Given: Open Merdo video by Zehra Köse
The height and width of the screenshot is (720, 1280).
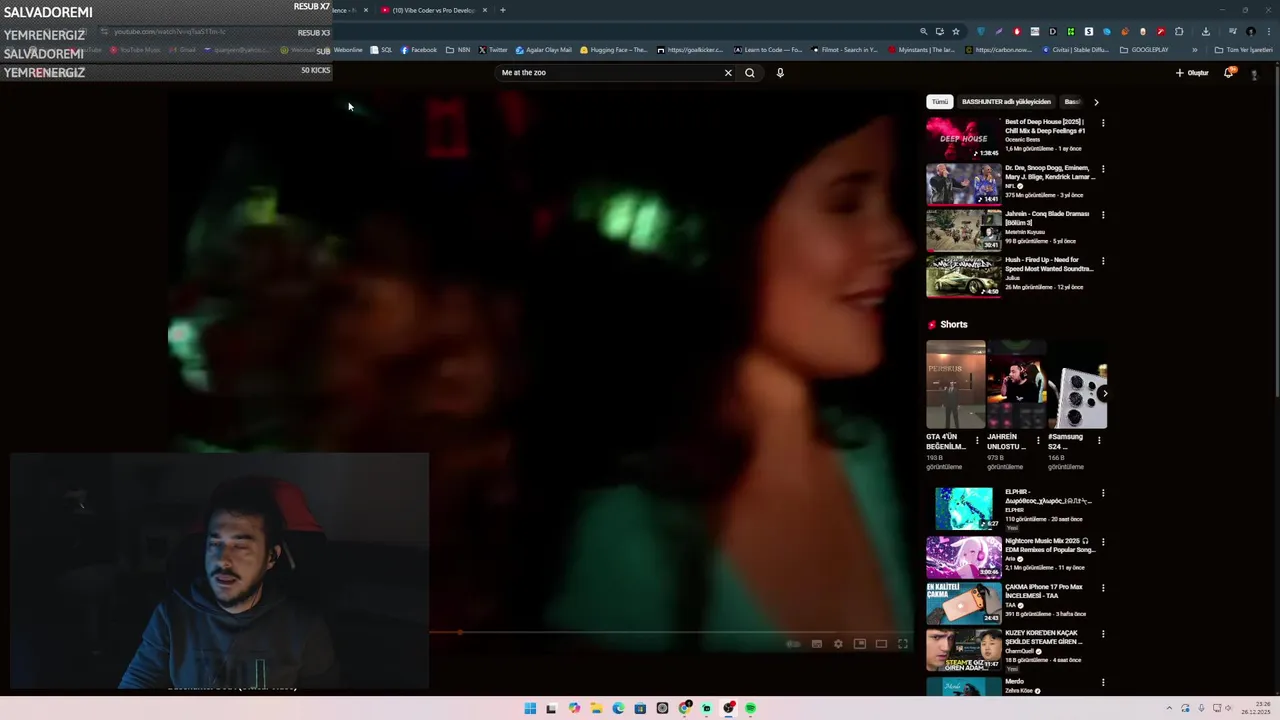Looking at the screenshot, I should [963, 686].
